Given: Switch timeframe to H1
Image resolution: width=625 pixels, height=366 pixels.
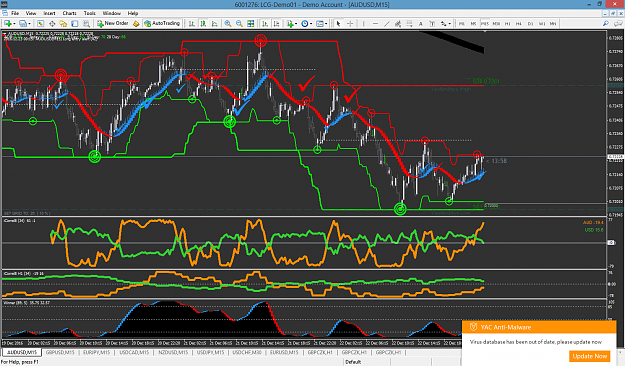Looking at the screenshot, I should tap(507, 24).
